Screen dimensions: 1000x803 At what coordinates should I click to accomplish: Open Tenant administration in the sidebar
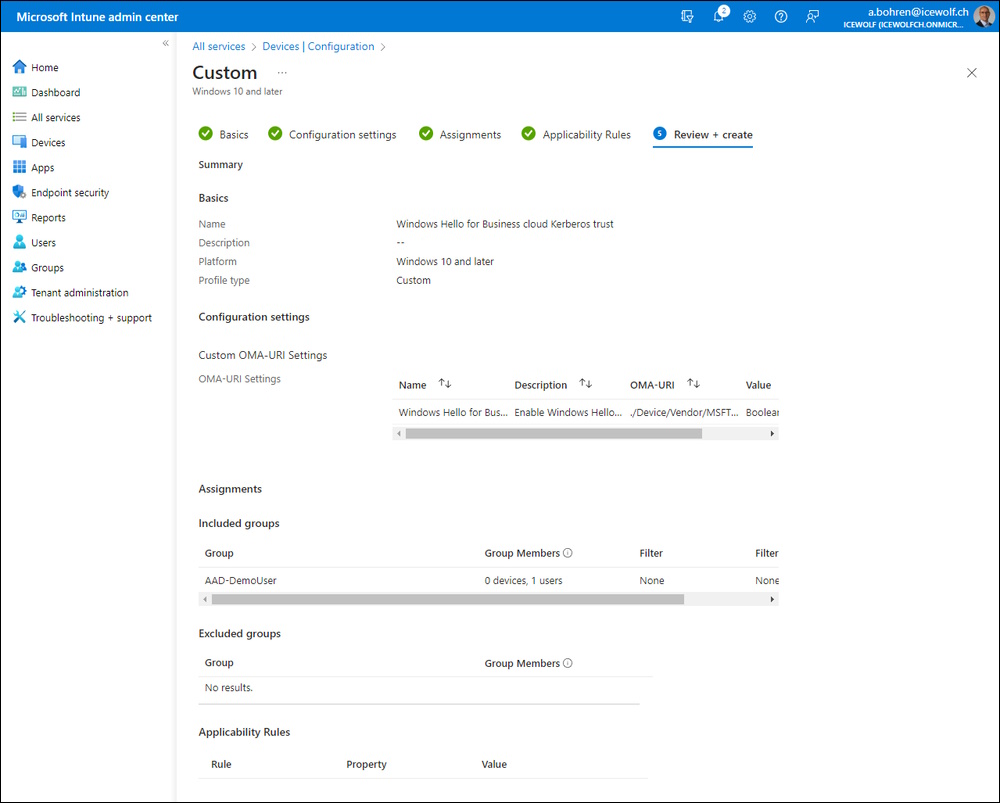80,293
